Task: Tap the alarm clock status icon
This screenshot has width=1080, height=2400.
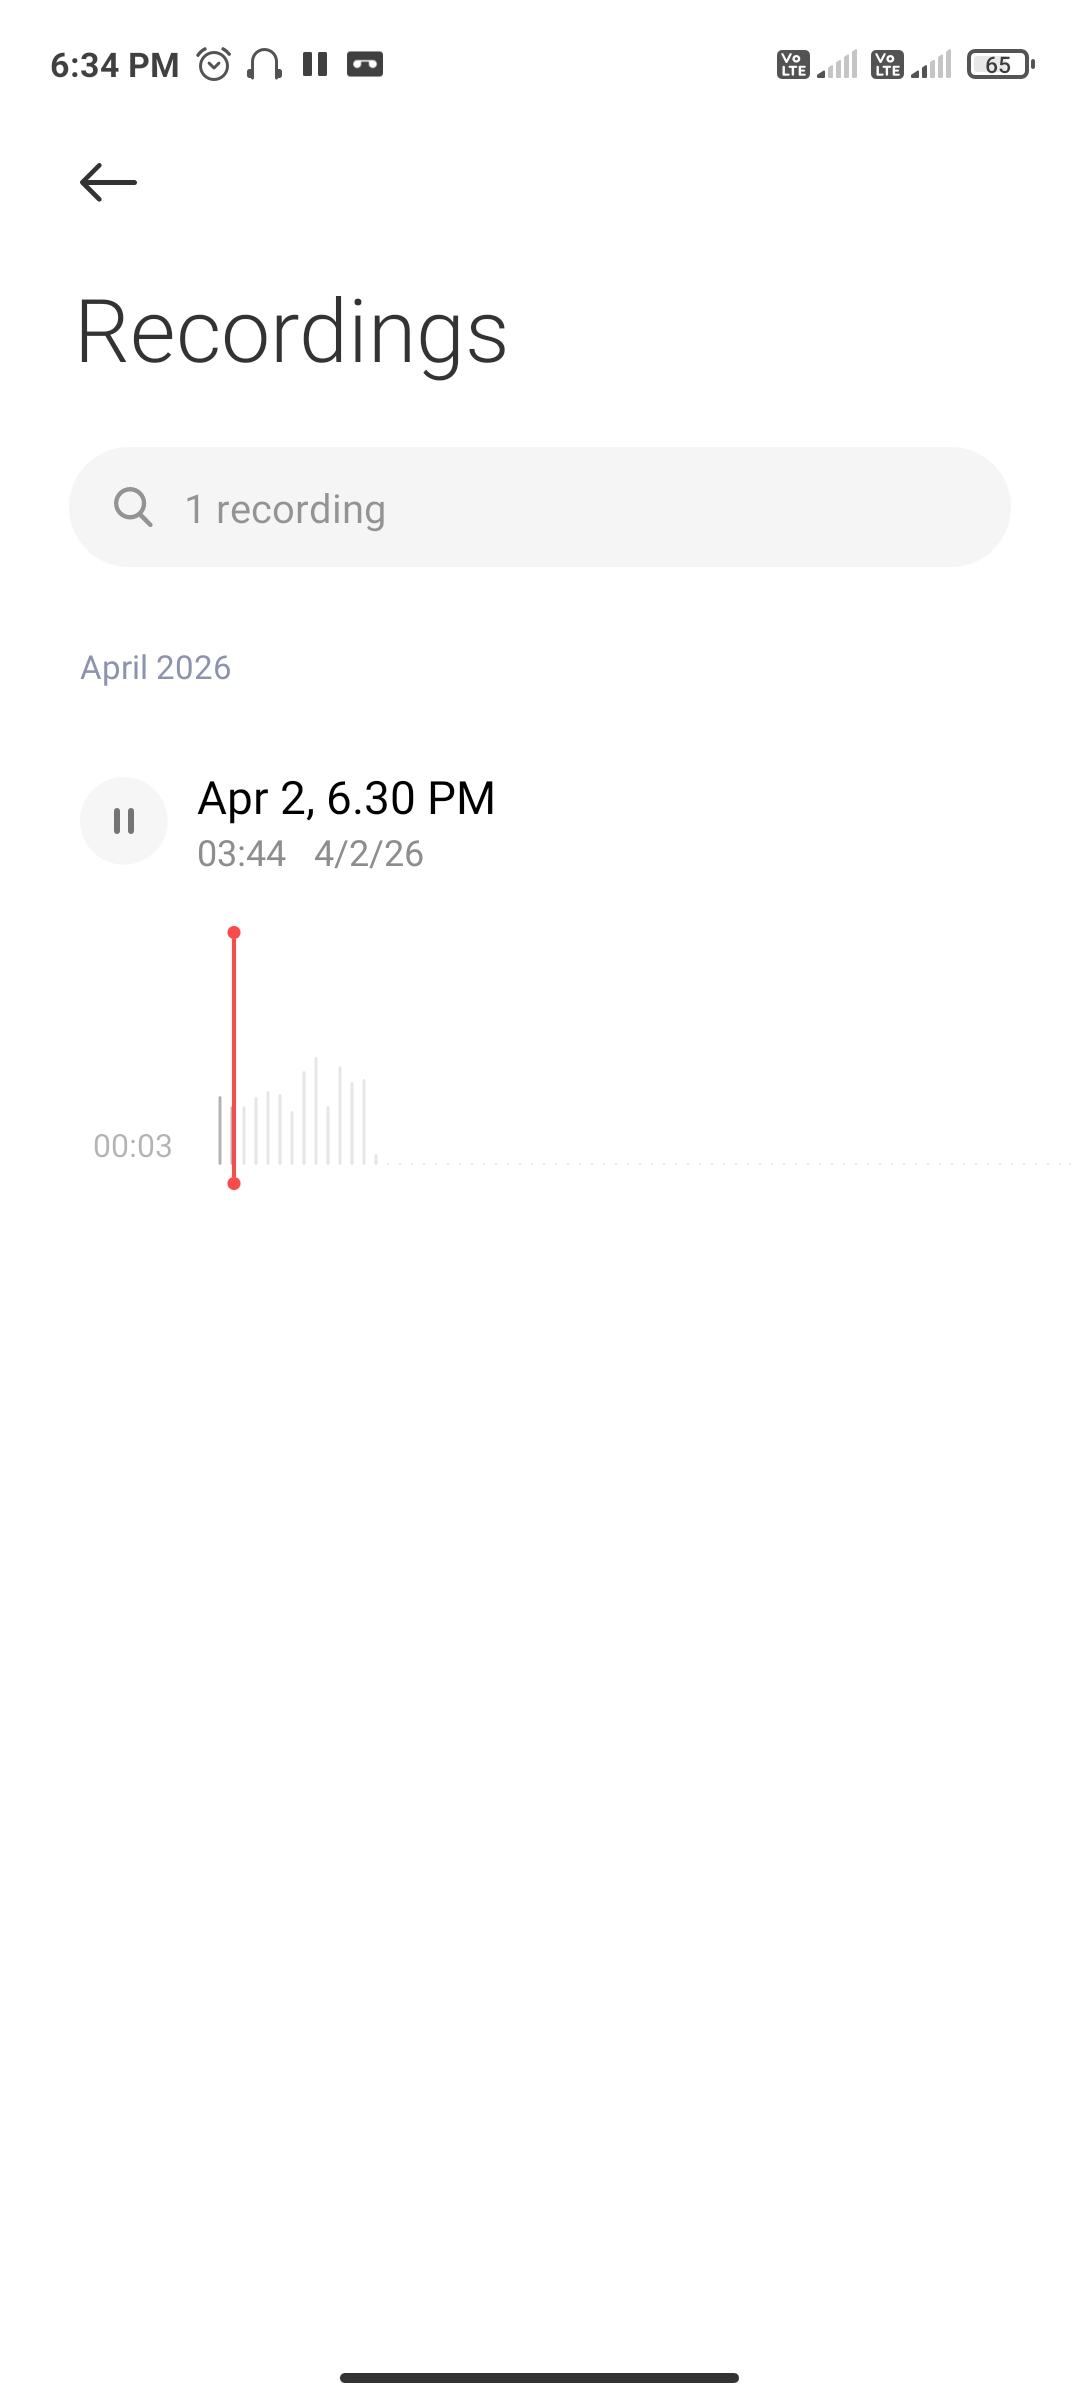Action: 214,65
